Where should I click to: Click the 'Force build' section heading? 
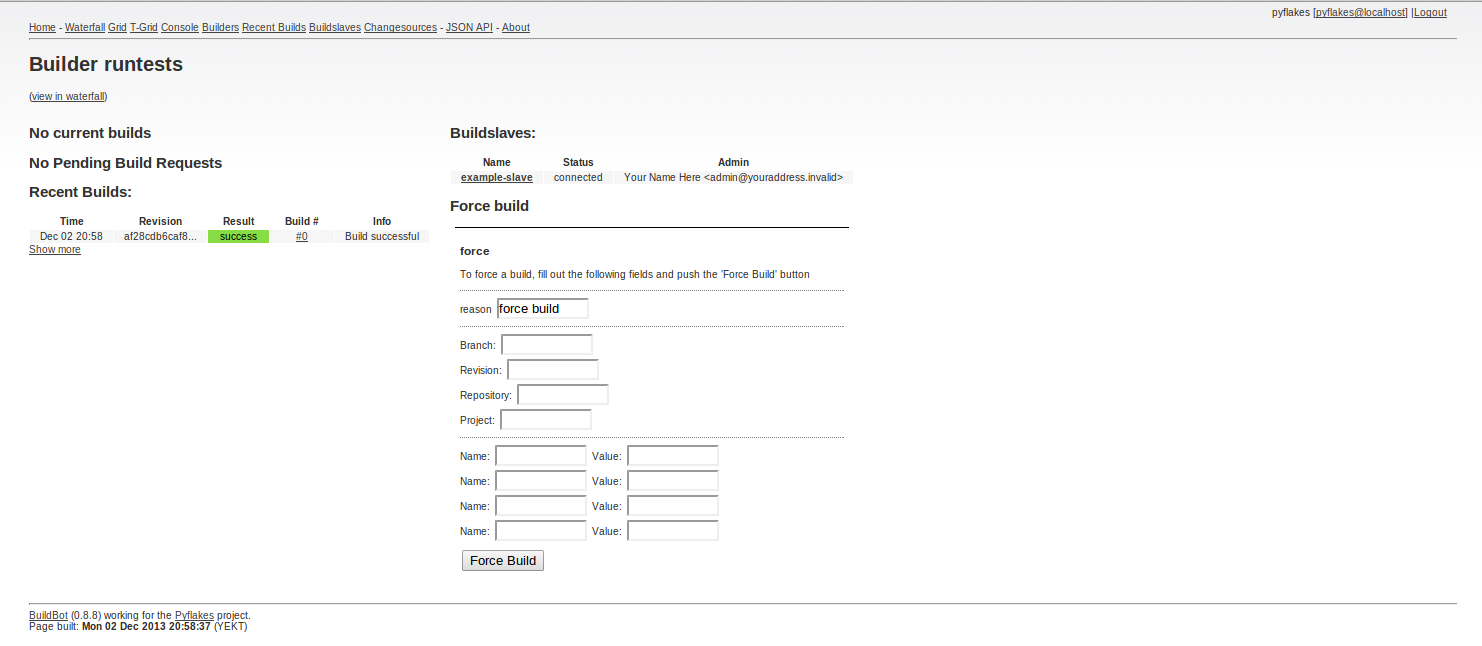pos(489,206)
